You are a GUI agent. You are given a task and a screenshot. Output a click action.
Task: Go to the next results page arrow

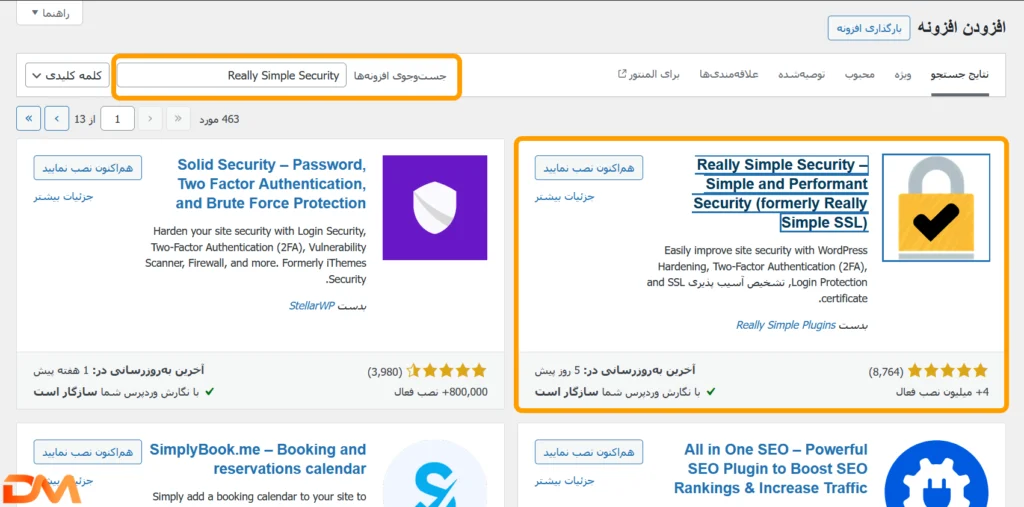(57, 119)
